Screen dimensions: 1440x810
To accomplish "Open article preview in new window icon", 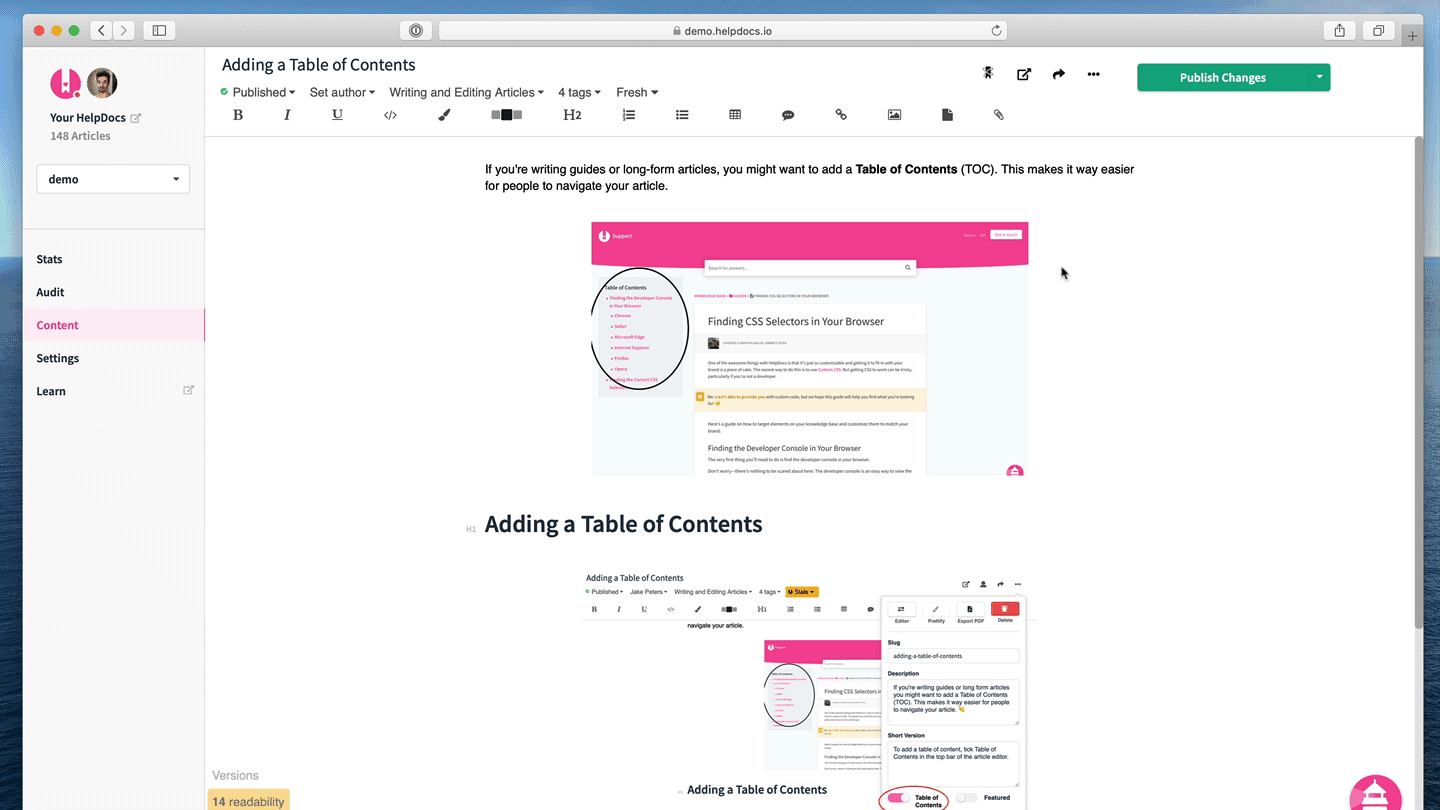I will coord(1024,74).
